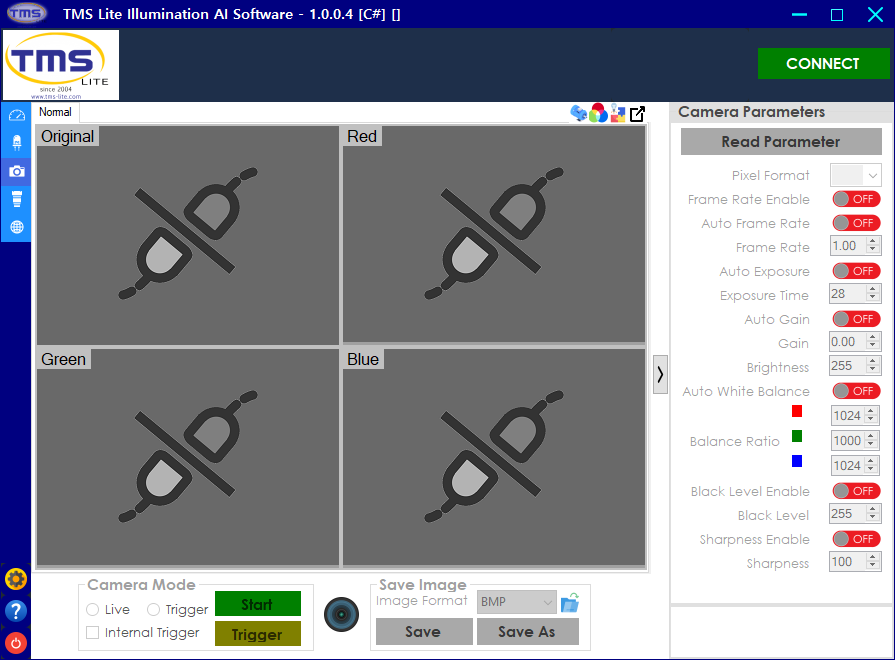The height and width of the screenshot is (660, 895).
Task: Open the camera panel in the sidebar
Action: click(15, 170)
